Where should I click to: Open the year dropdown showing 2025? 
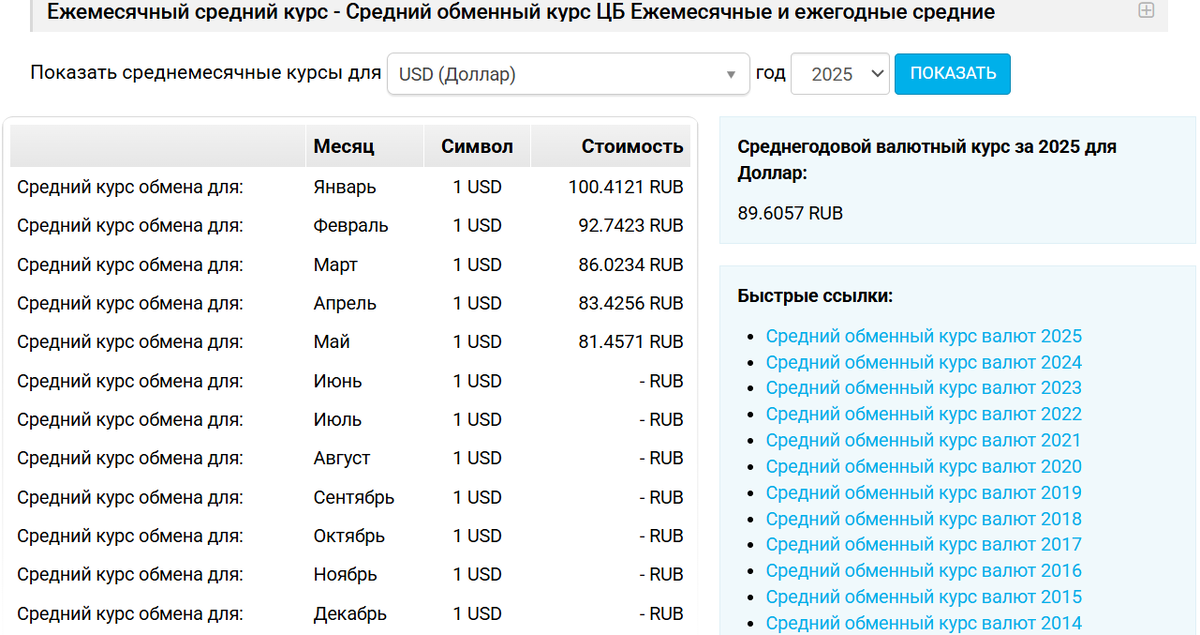pos(840,73)
